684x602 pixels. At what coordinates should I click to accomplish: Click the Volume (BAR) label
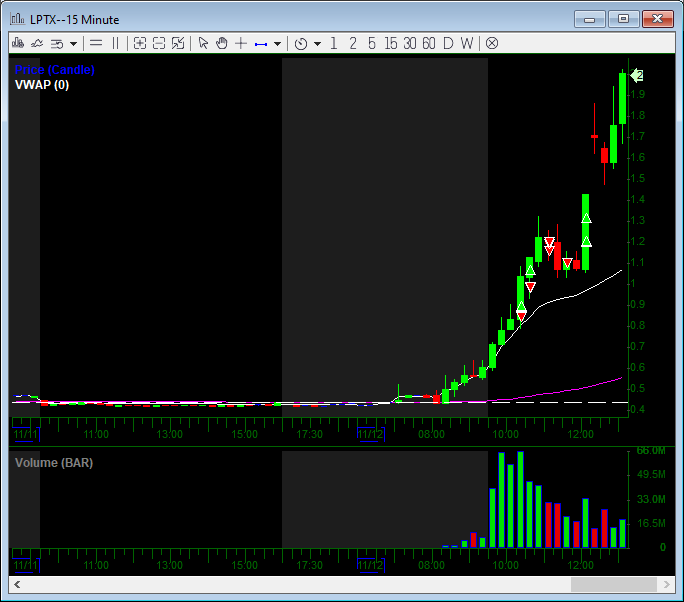[x=54, y=463]
